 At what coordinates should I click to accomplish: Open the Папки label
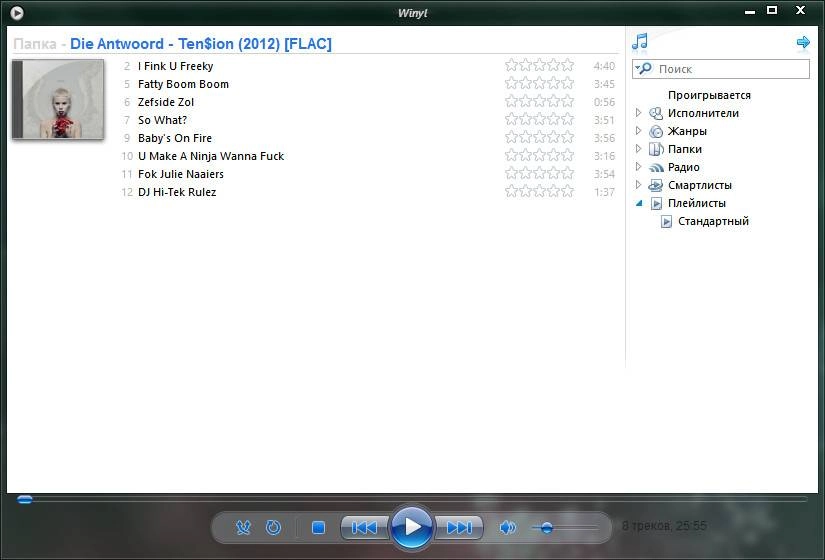coord(685,149)
